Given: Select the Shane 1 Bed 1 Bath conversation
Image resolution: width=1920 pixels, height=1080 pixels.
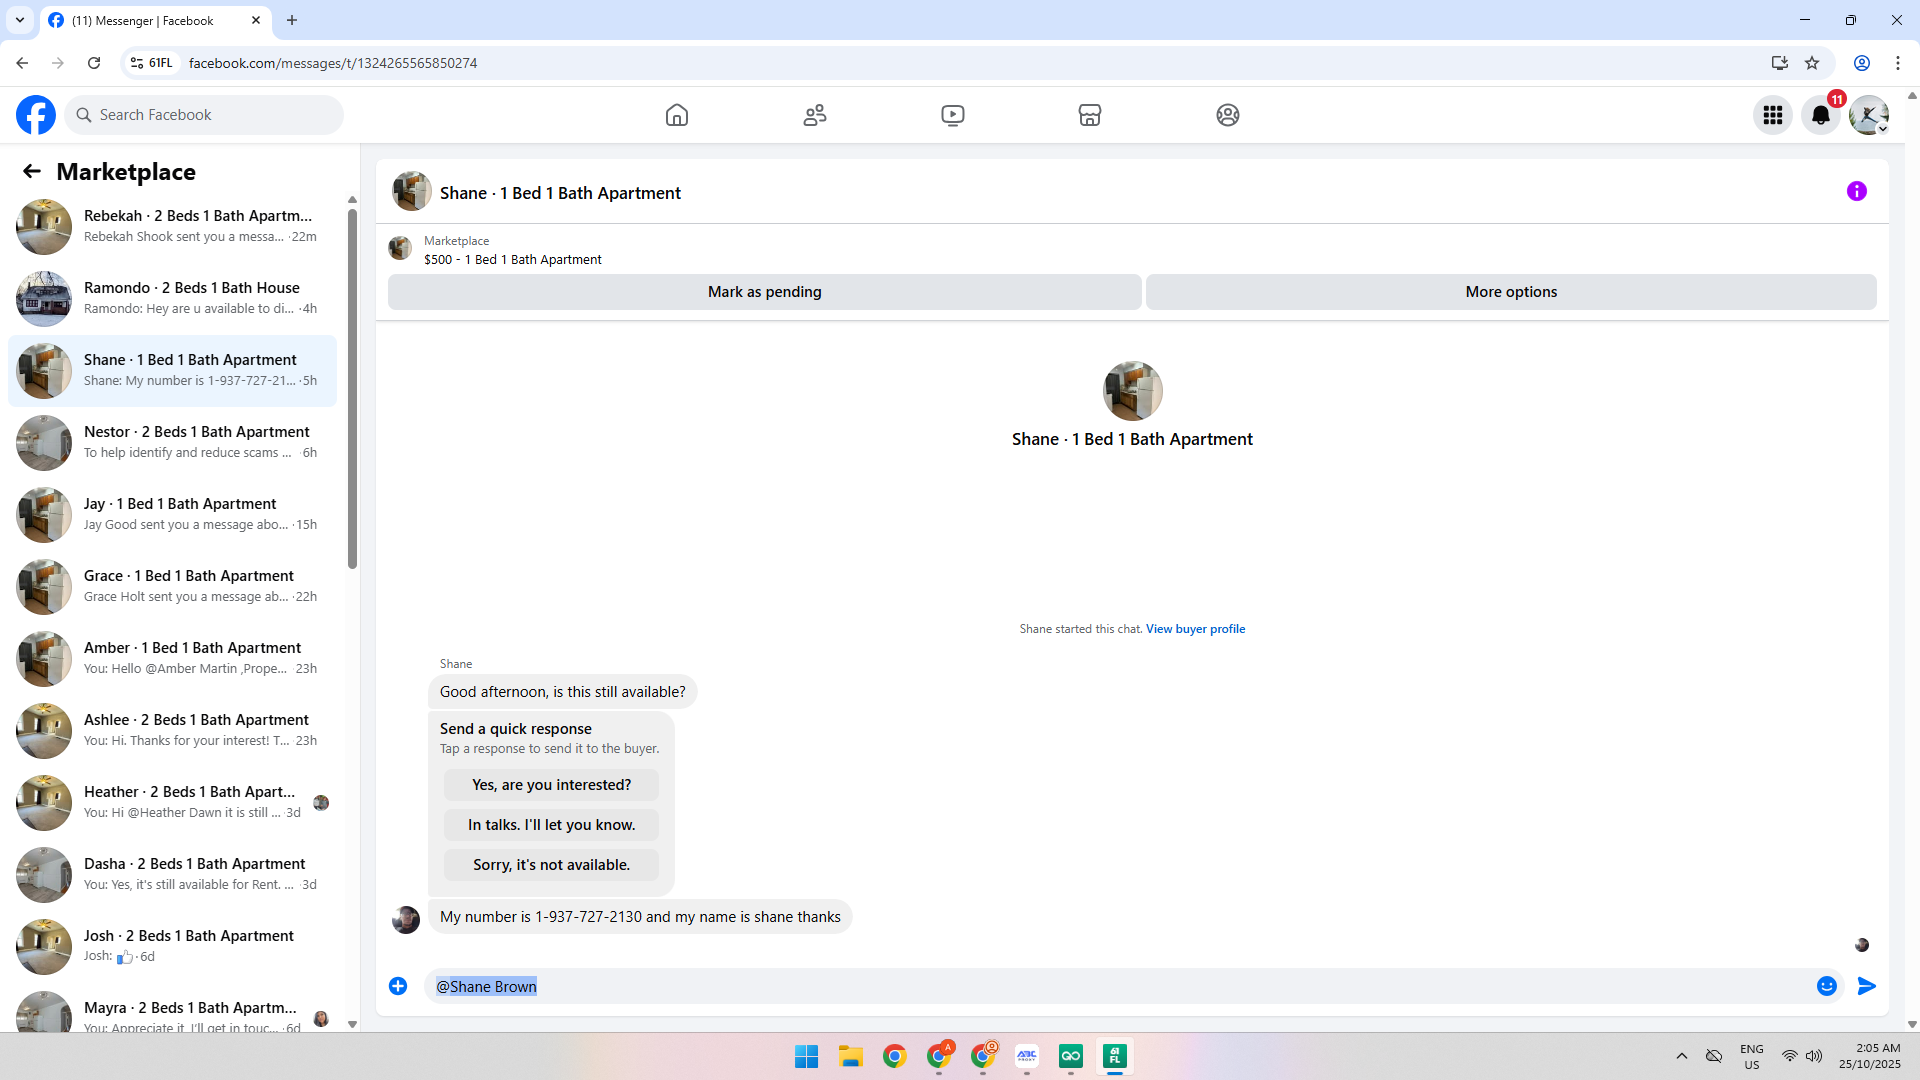Looking at the screenshot, I should [172, 371].
